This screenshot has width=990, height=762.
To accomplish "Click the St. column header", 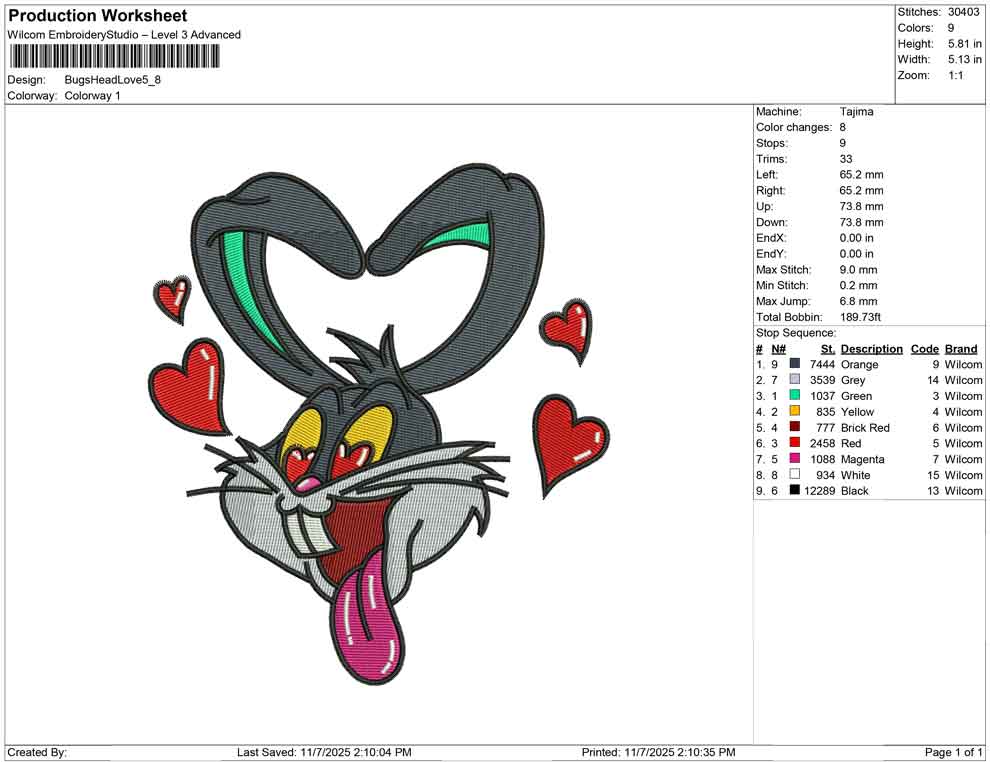I will [826, 348].
